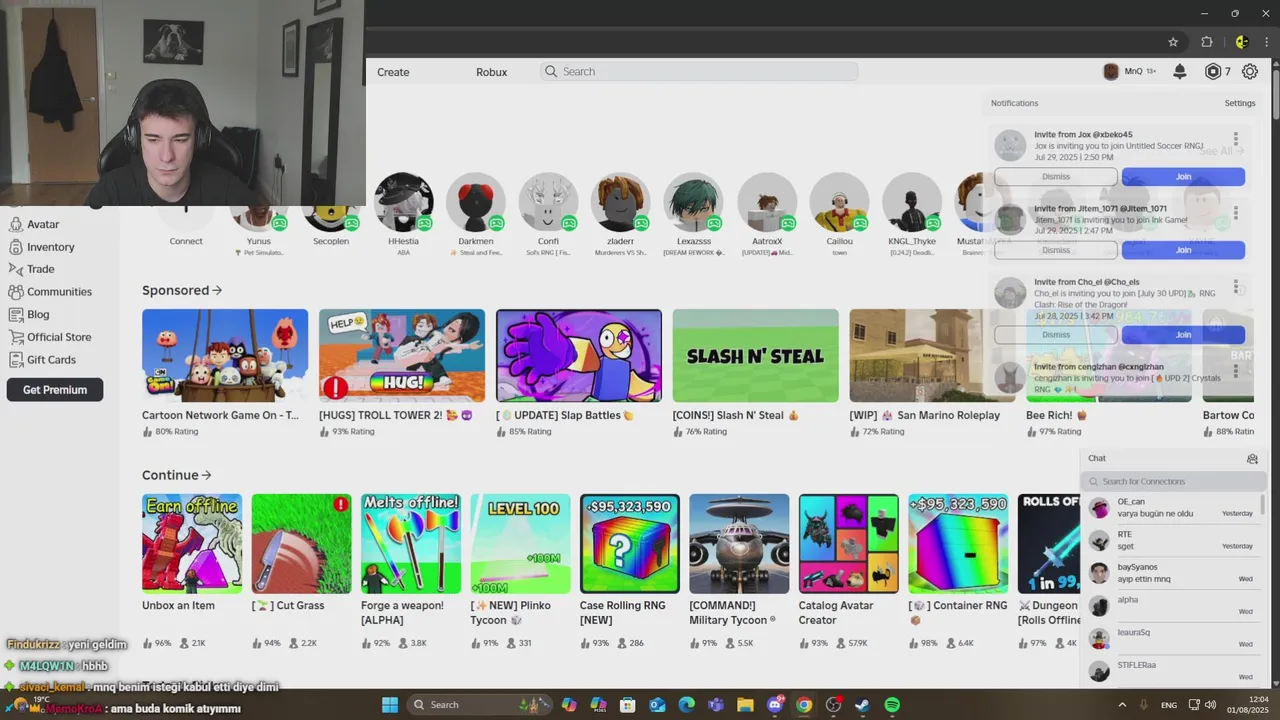Bookmark this page with the star icon

pyautogui.click(x=1173, y=42)
